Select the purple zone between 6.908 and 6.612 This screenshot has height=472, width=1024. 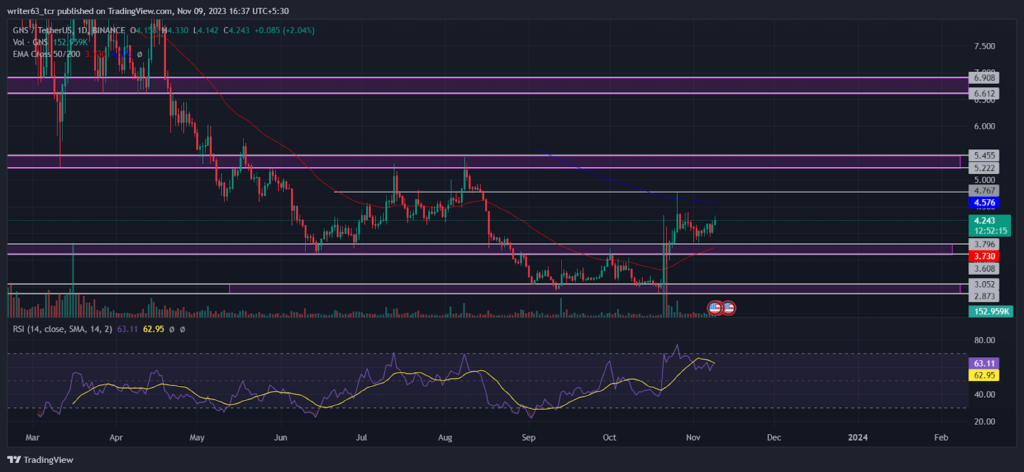tap(487, 86)
